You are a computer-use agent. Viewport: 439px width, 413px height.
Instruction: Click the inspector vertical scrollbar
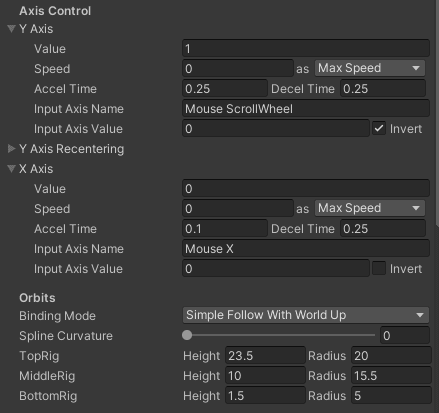click(437, 113)
